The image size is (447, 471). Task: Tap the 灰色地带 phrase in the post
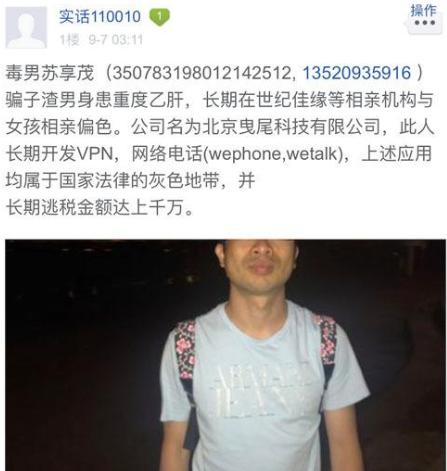click(184, 181)
